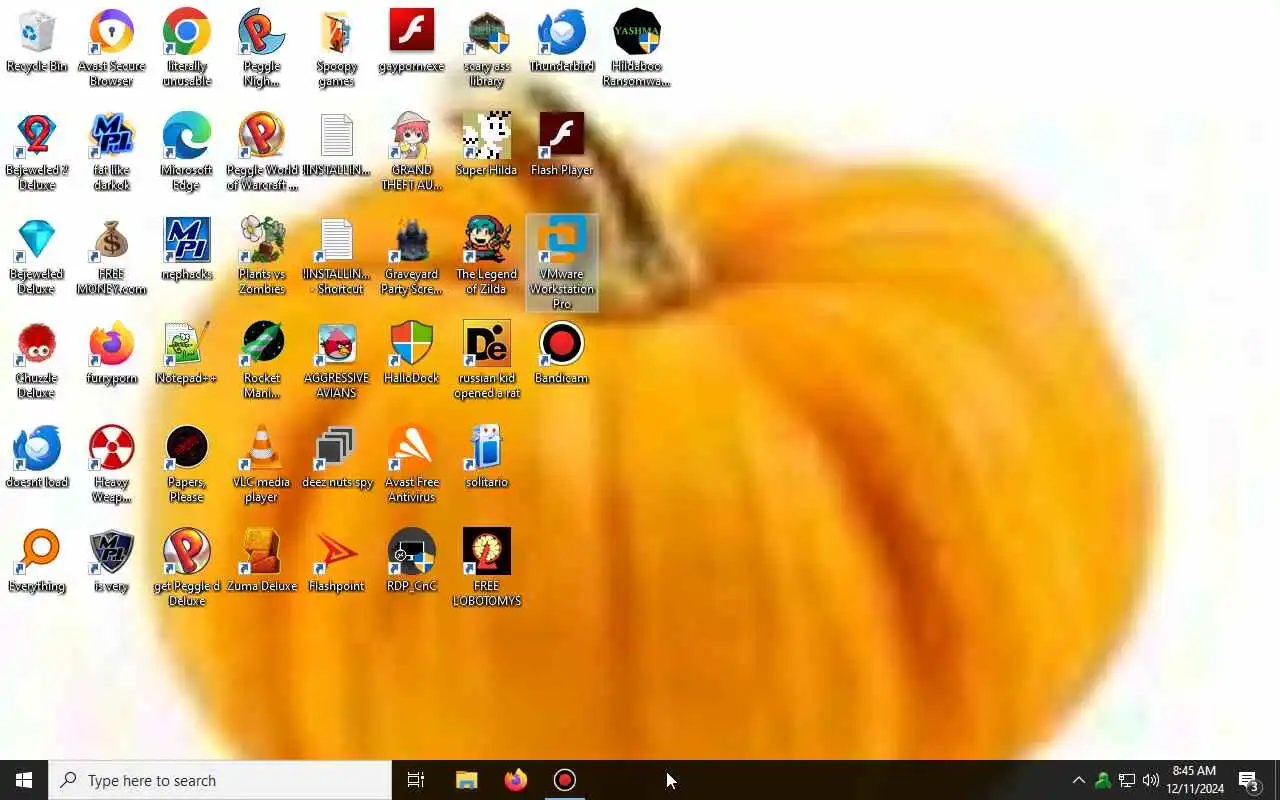Select the Peggle Nights desktop shortcut
Image resolution: width=1280 pixels, height=800 pixels.
click(x=261, y=48)
